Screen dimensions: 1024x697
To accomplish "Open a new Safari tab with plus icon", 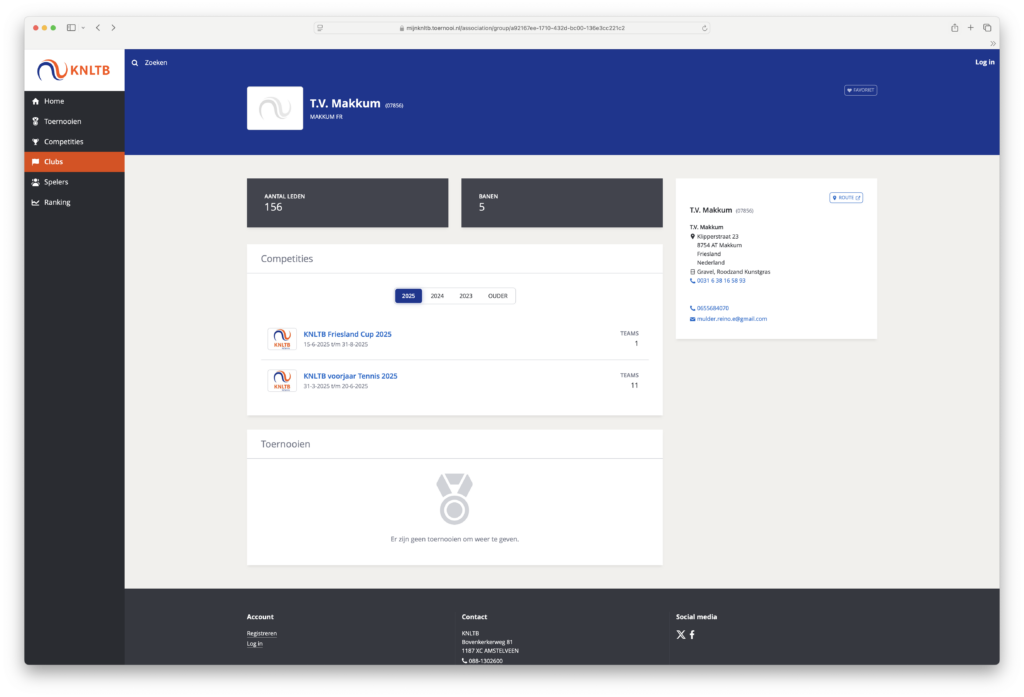I will [x=970, y=28].
